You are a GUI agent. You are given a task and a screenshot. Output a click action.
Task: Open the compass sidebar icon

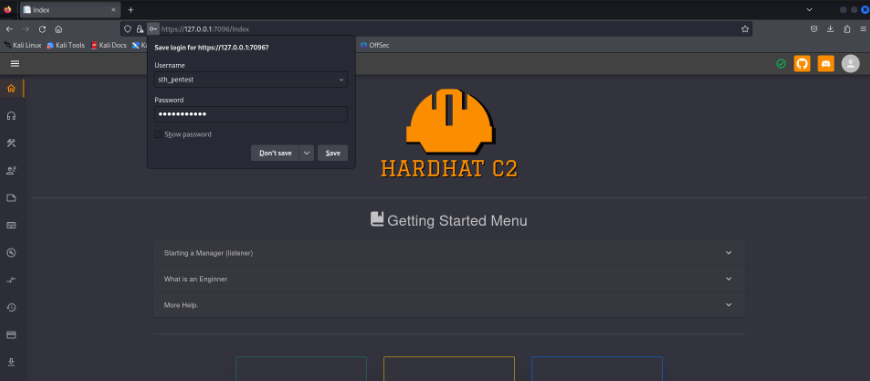(x=11, y=253)
